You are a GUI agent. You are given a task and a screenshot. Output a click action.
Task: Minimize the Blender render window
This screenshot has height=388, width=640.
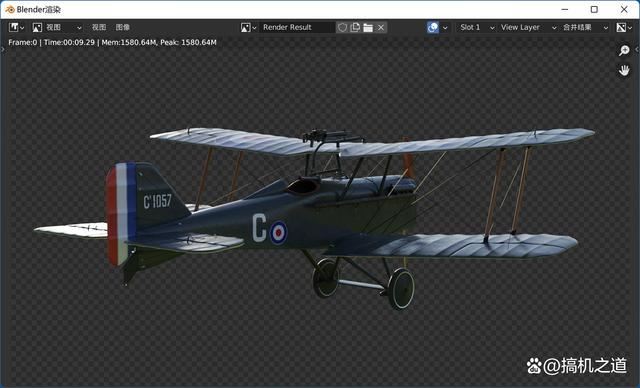click(x=564, y=9)
